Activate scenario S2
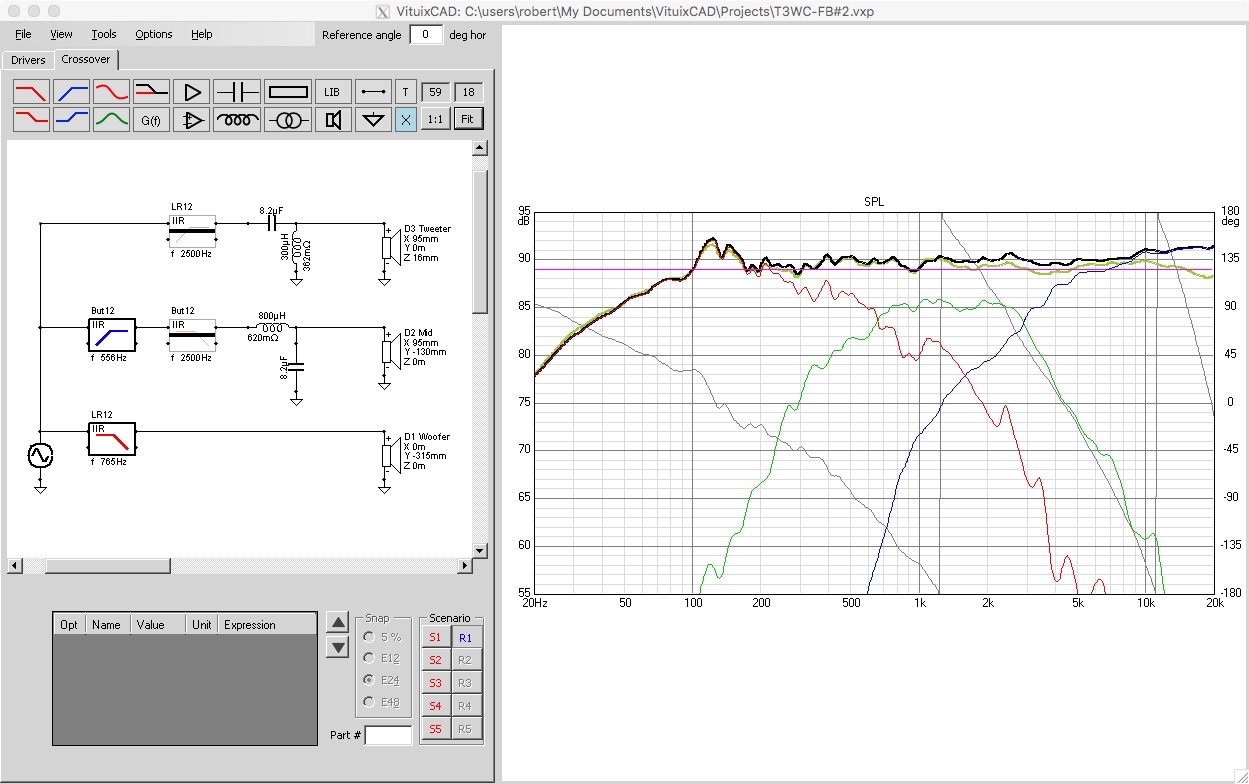 pos(435,660)
